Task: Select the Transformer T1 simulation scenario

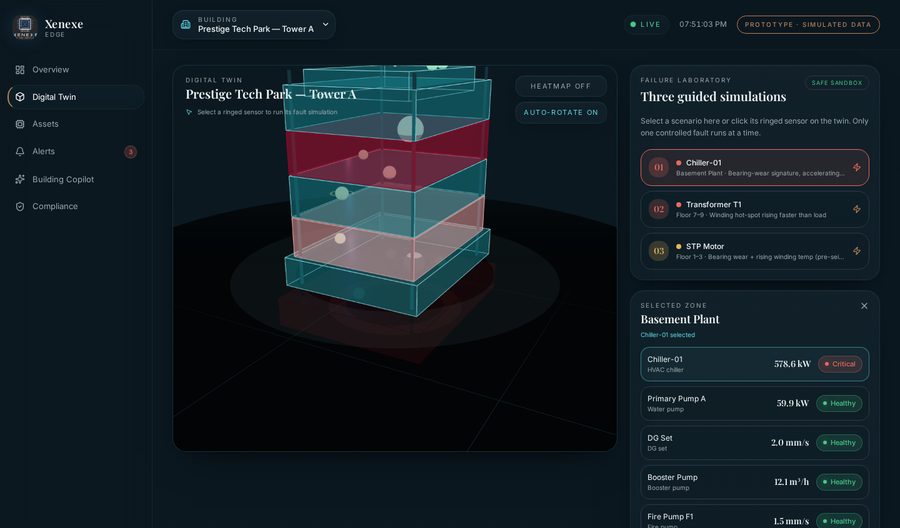Action: click(x=755, y=209)
